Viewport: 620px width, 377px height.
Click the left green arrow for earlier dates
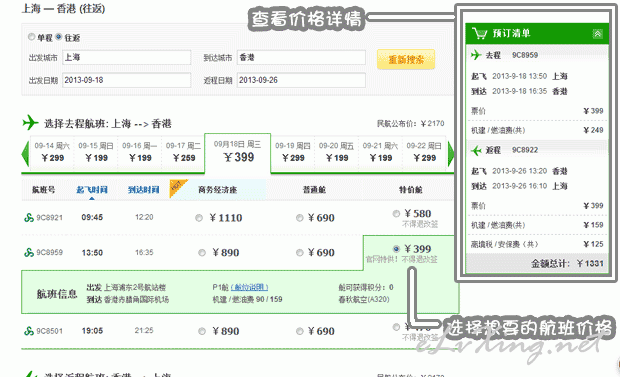tap(25, 153)
